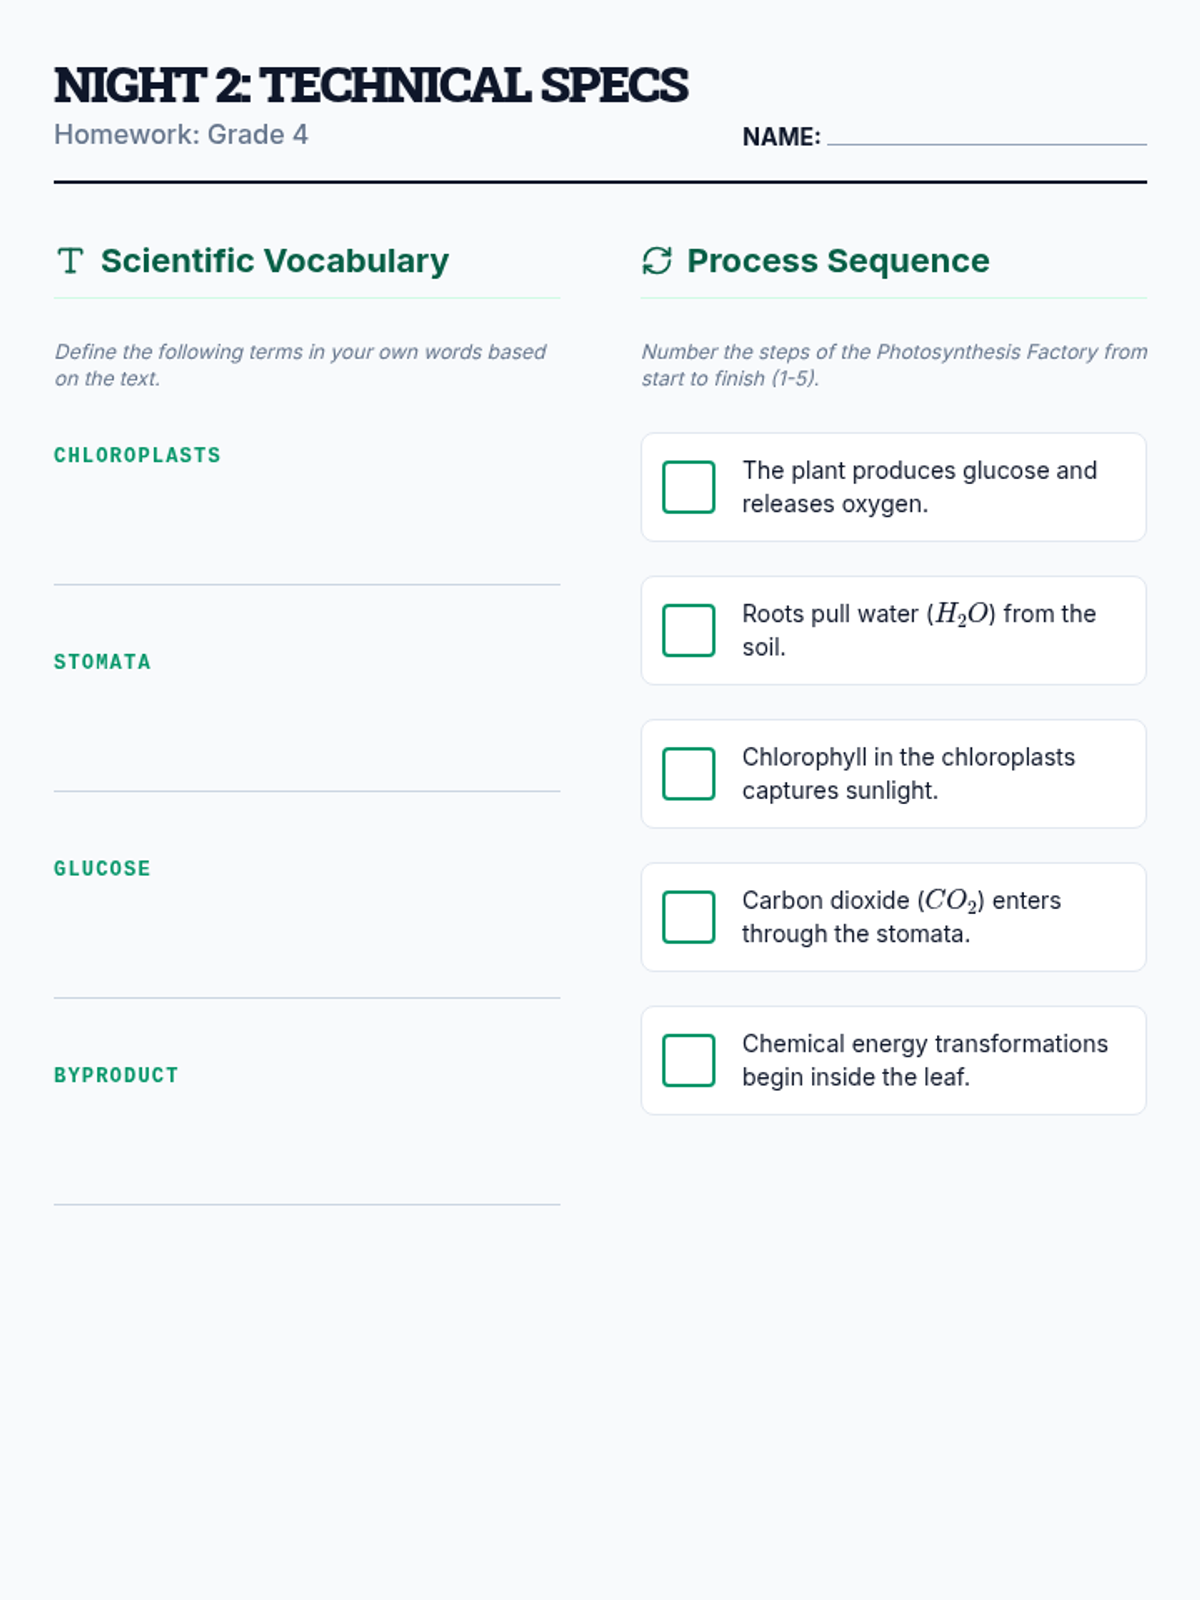The image size is (1200, 1600).
Task: Select the Scientific Vocabulary heading
Action: tap(275, 261)
